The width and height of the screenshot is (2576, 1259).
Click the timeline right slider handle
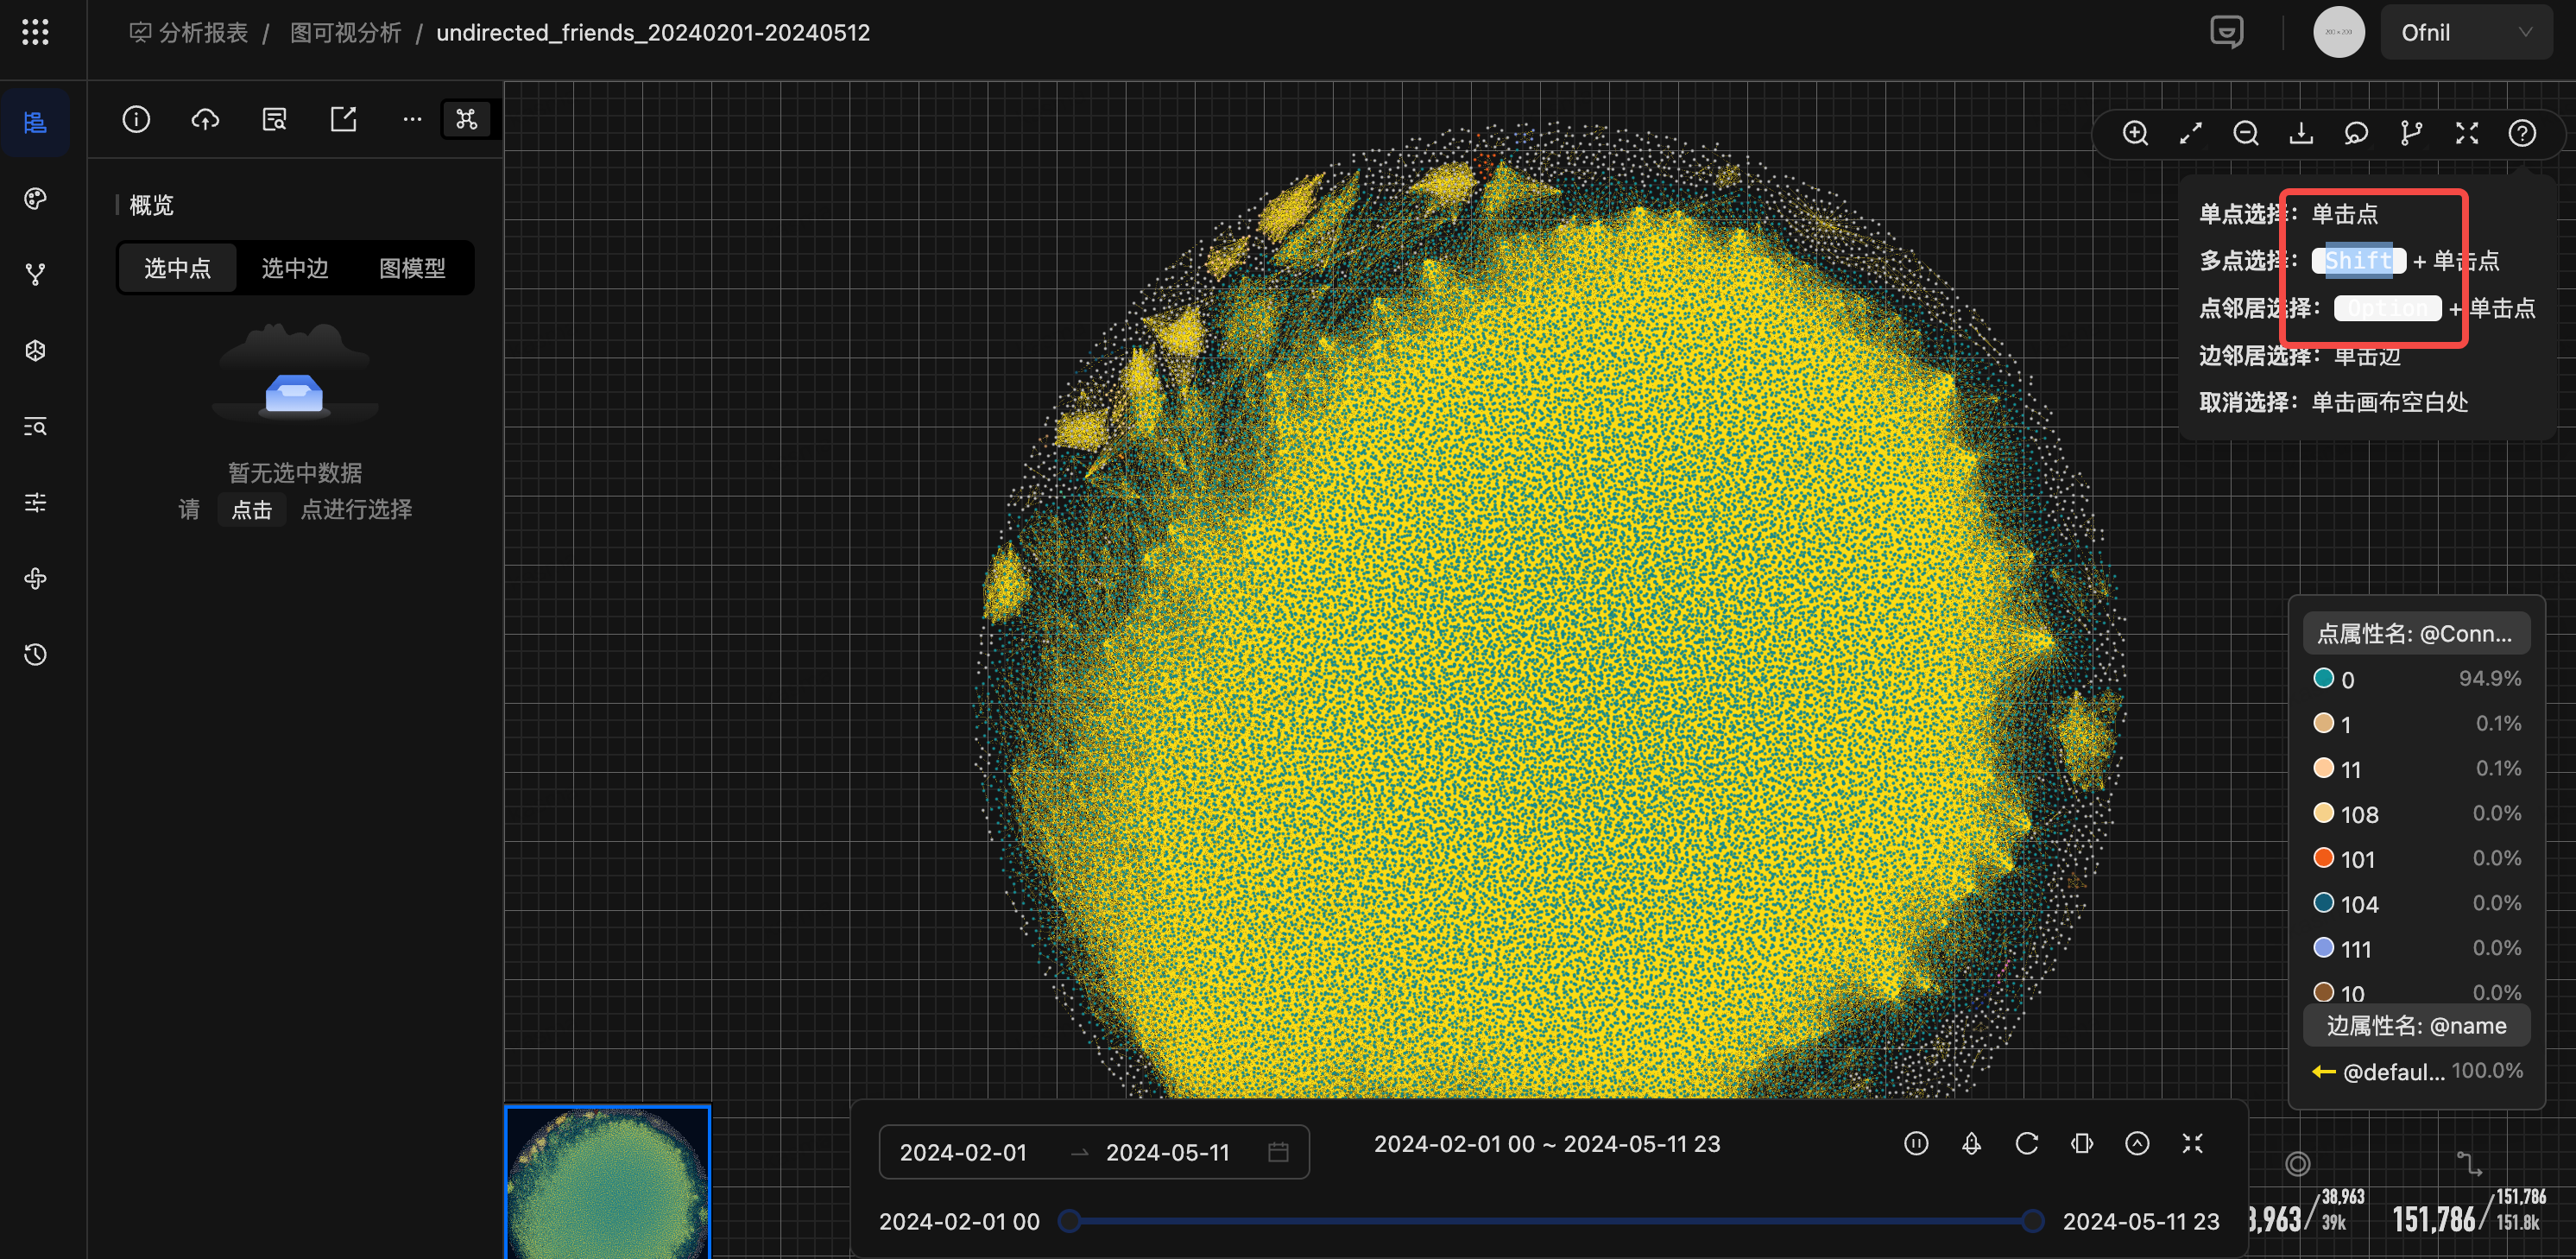tap(2032, 1221)
